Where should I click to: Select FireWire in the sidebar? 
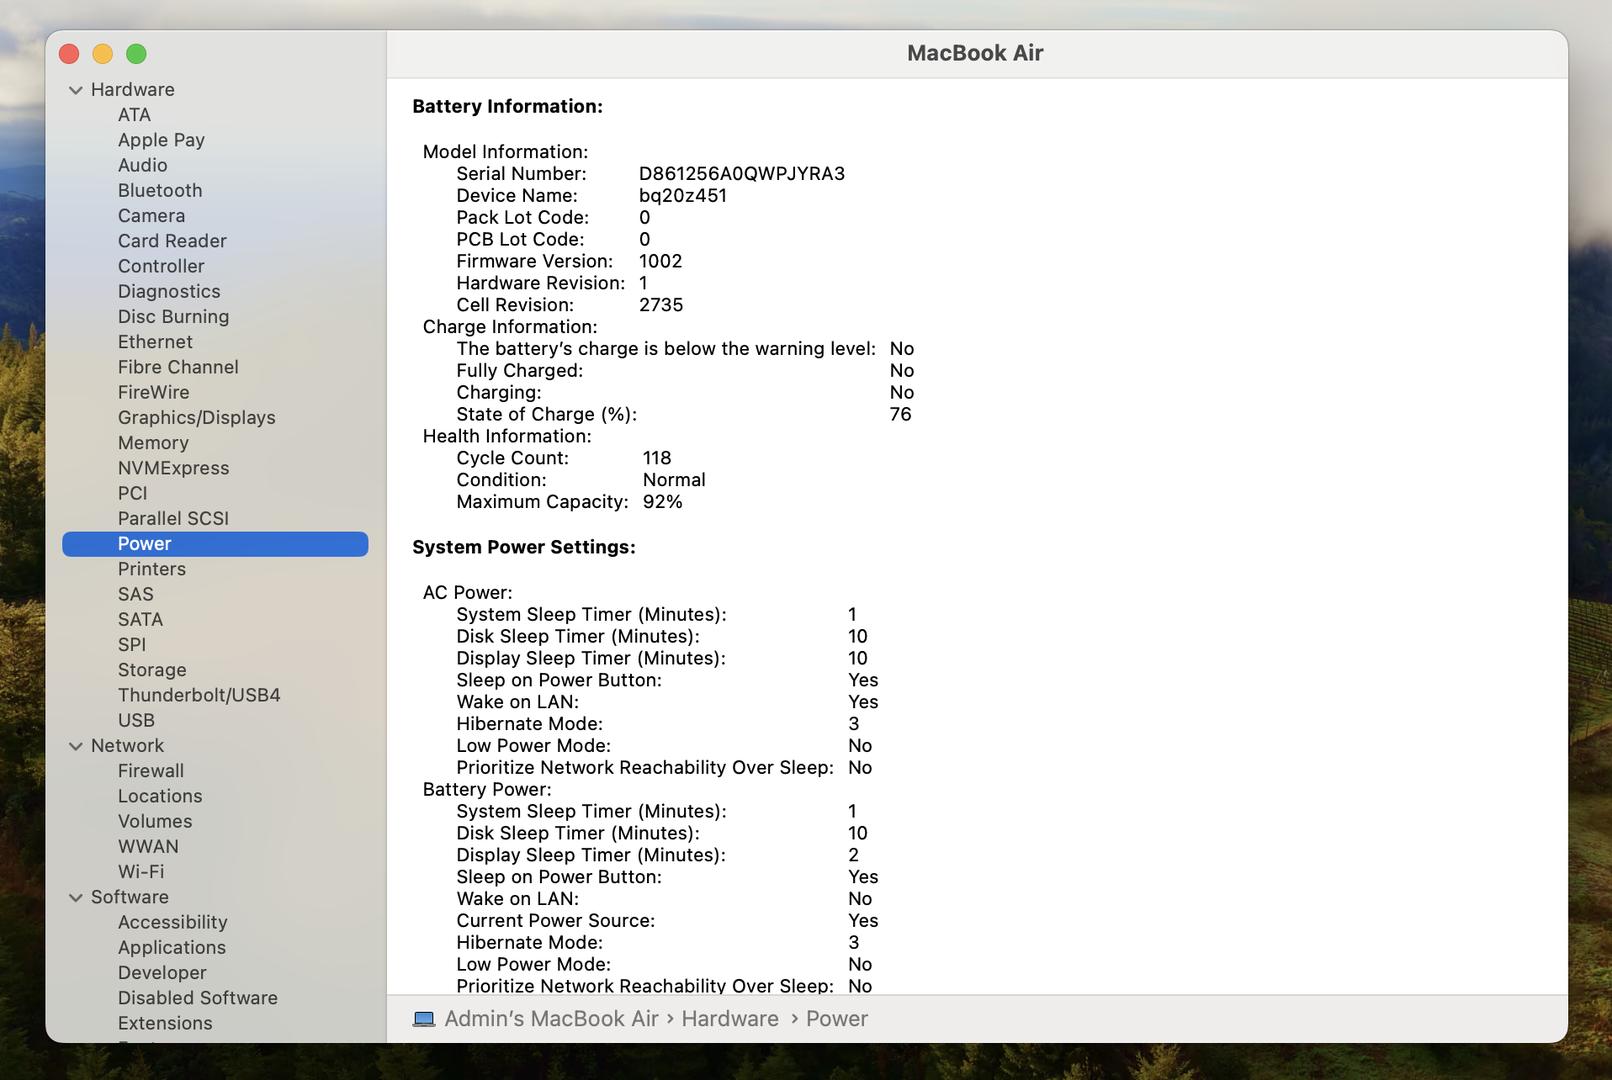[x=153, y=392]
